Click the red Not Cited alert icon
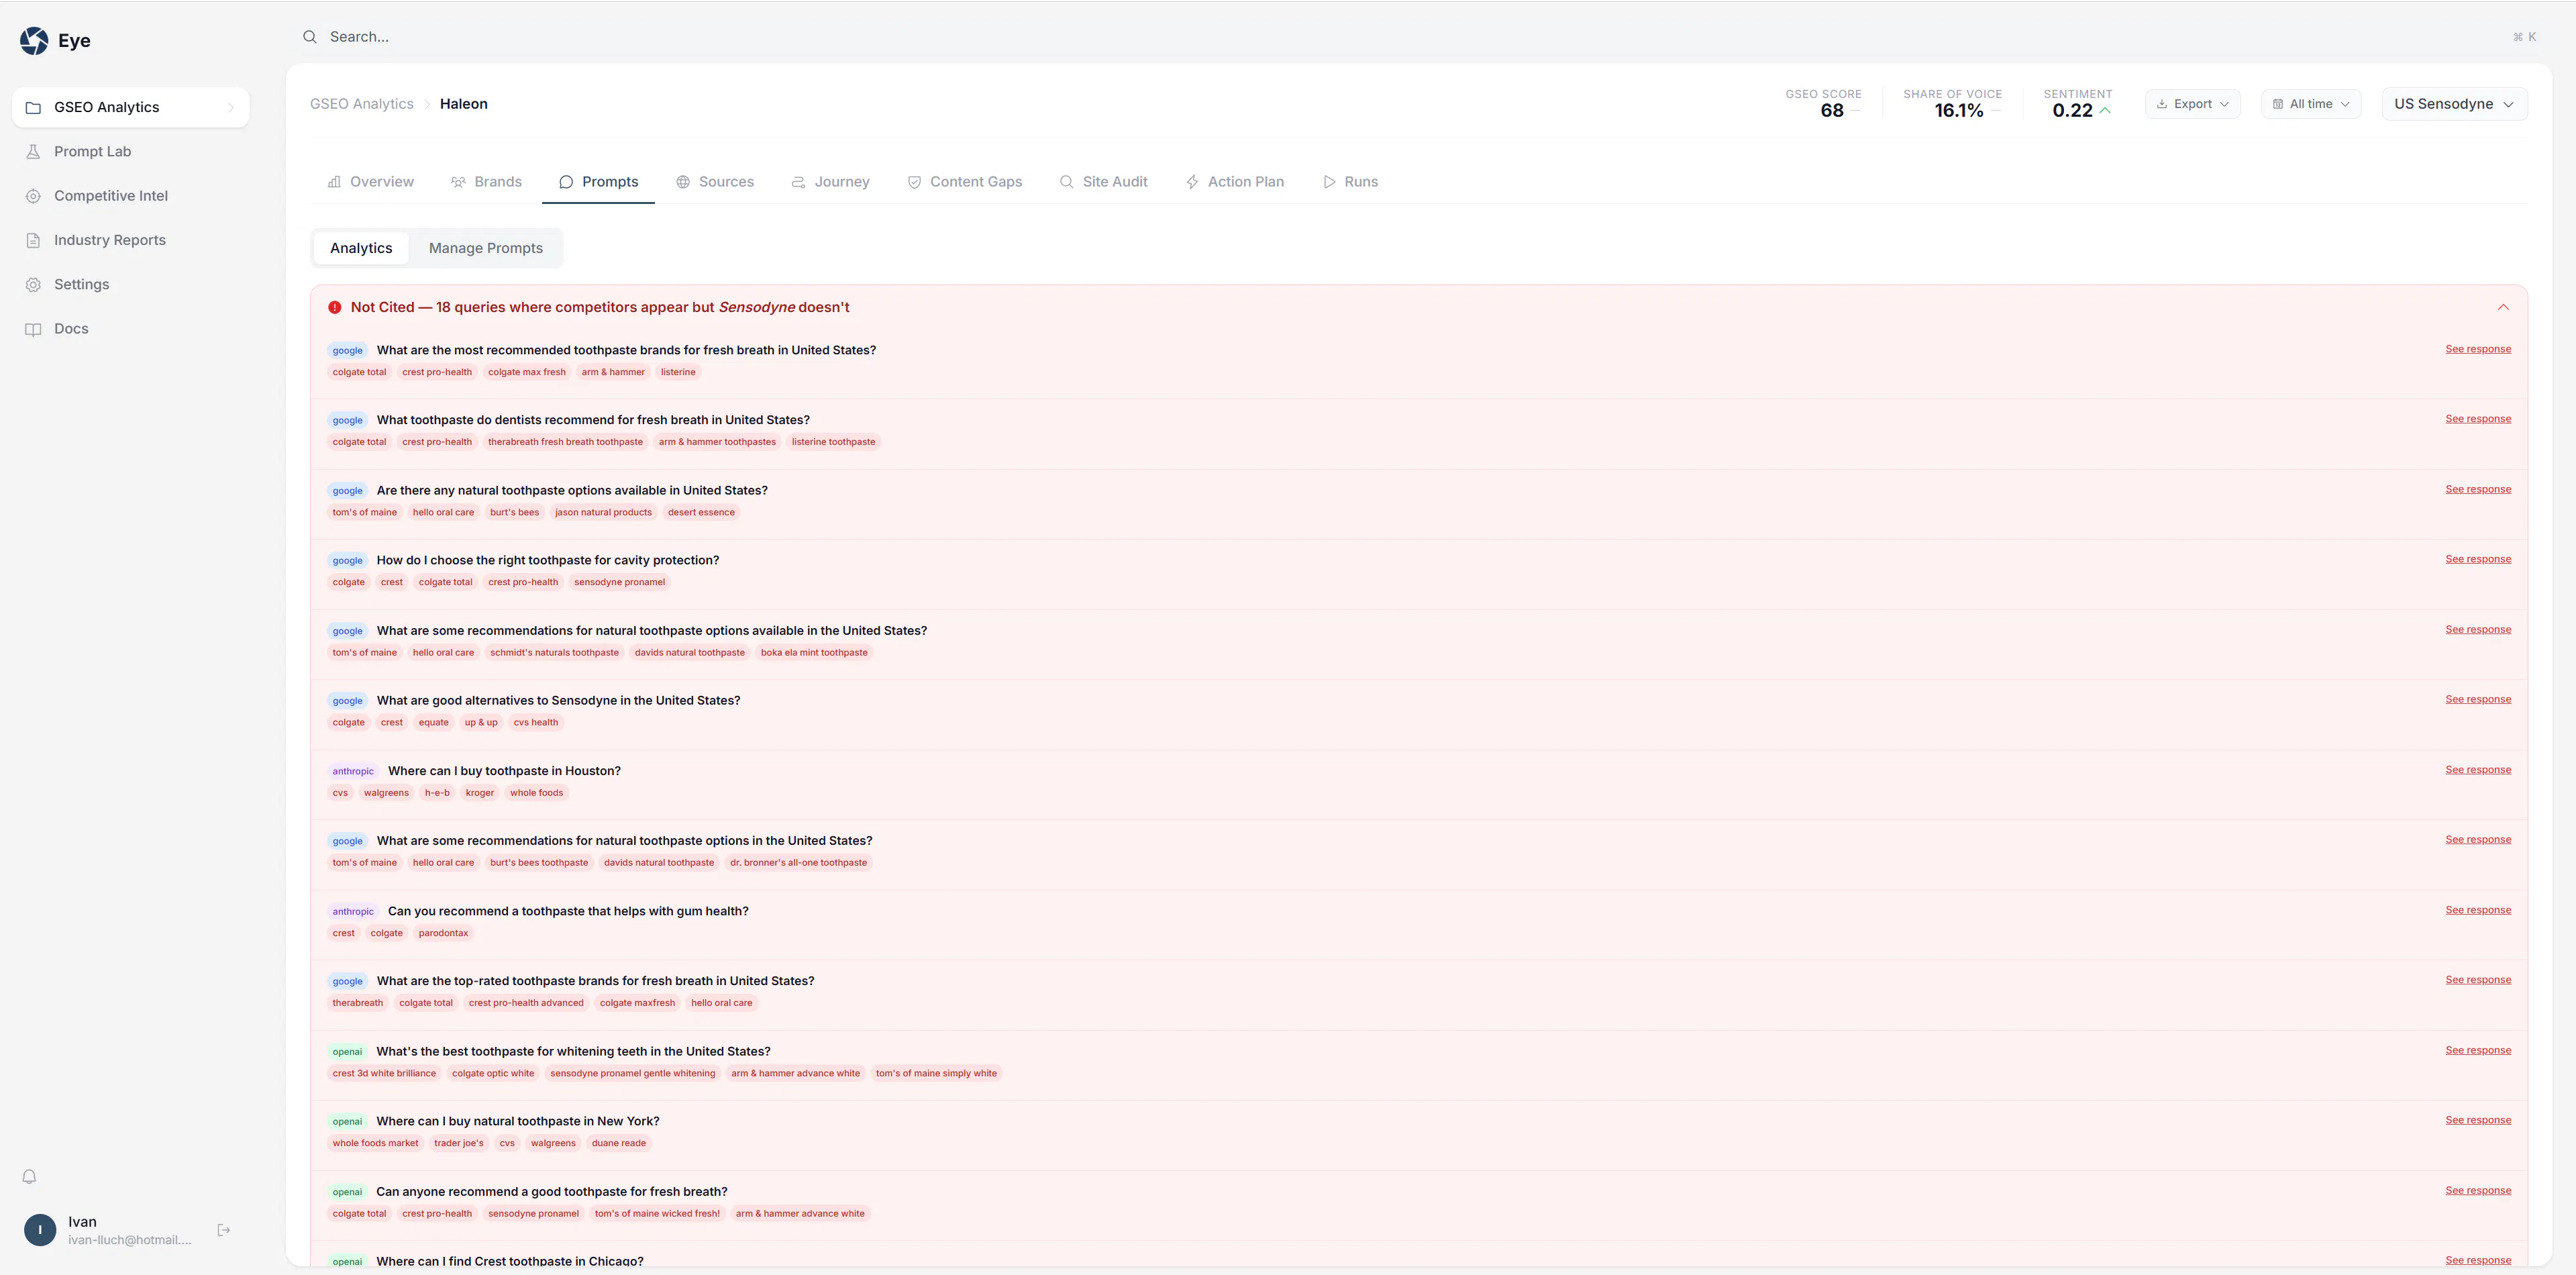Screen dimensions: 2576x1275 click(x=335, y=308)
